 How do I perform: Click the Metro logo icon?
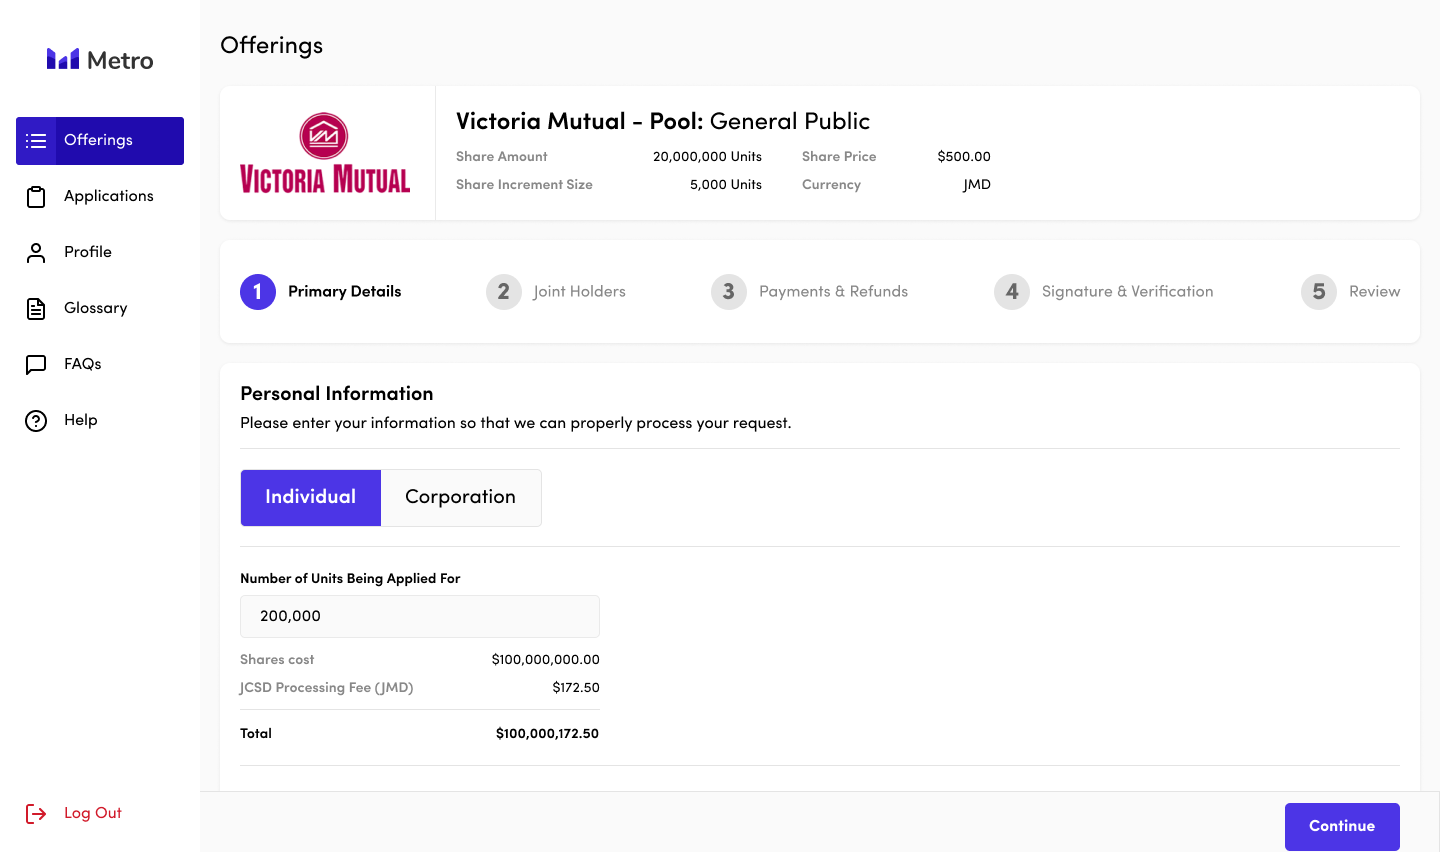pyautogui.click(x=63, y=59)
